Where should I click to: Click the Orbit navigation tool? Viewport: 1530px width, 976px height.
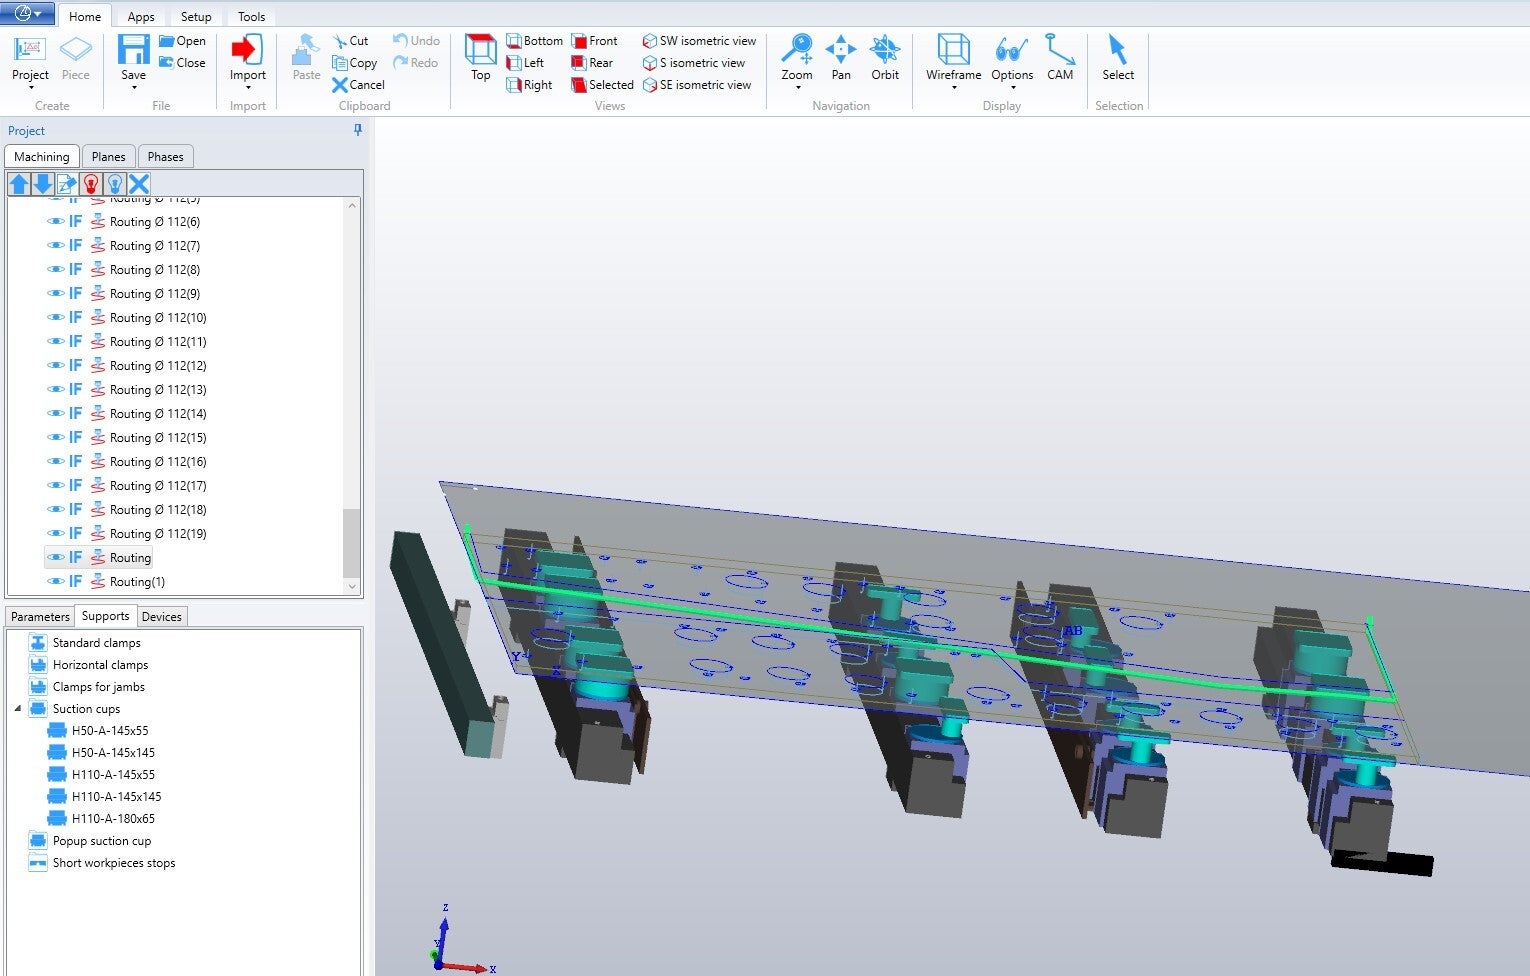tap(885, 57)
